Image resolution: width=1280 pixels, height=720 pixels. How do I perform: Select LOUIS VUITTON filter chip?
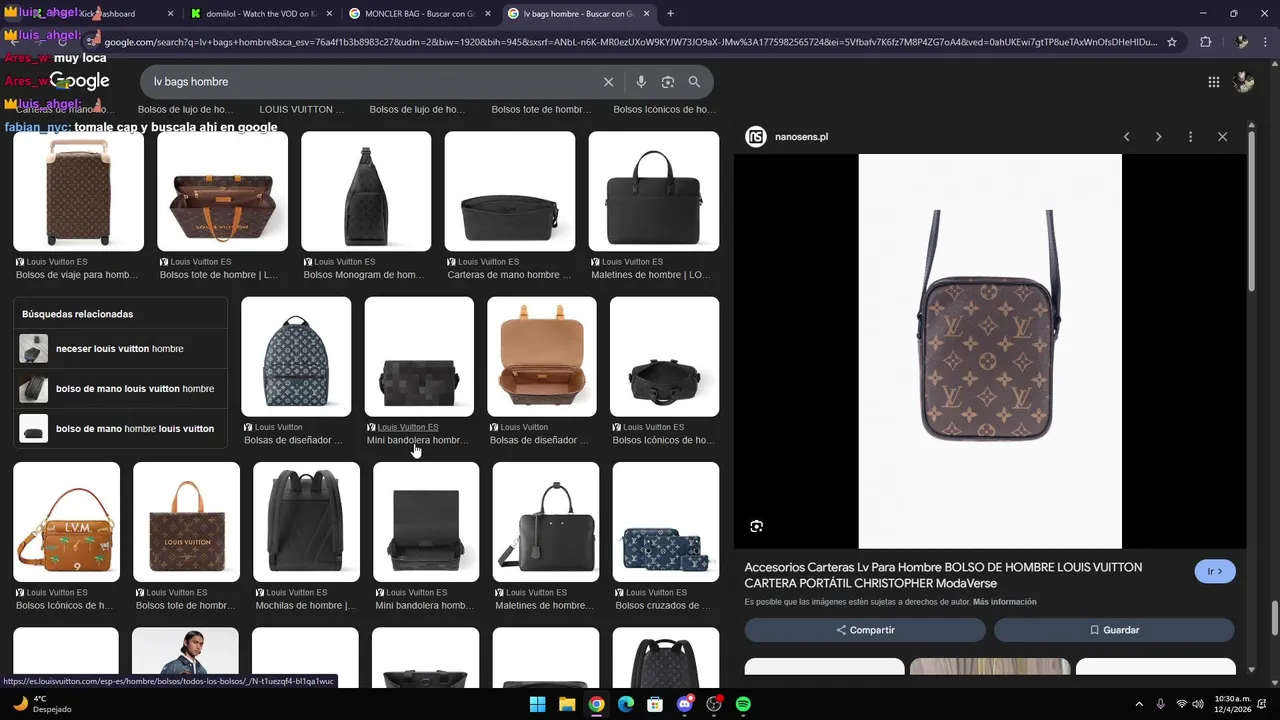(x=302, y=109)
